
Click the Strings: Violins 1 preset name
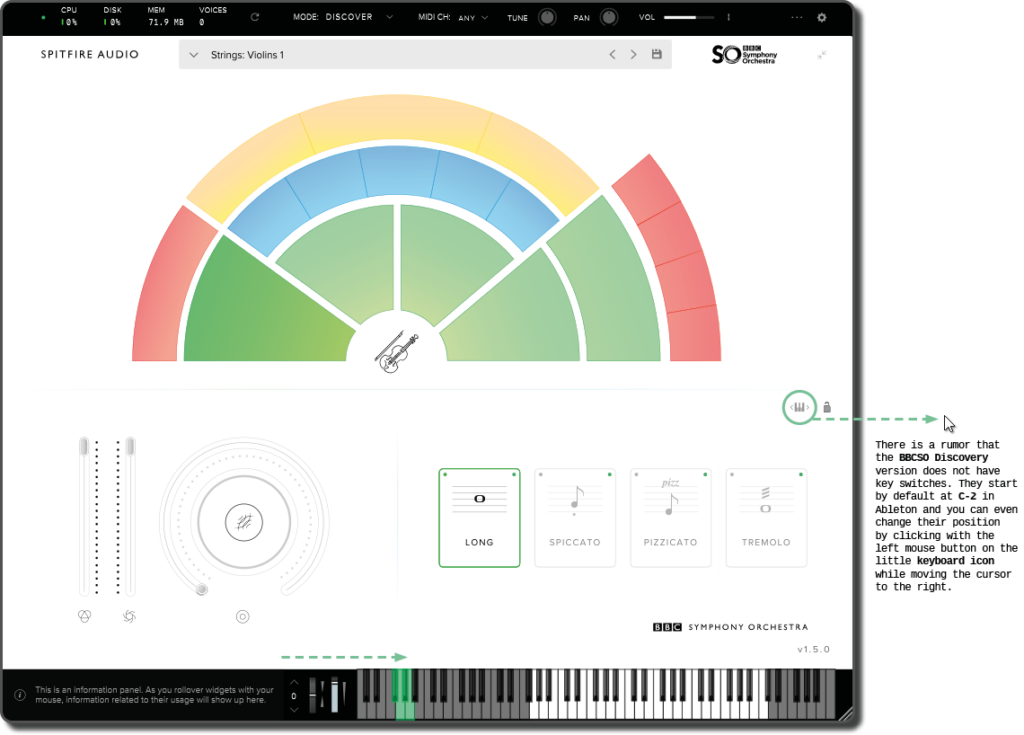tap(248, 55)
